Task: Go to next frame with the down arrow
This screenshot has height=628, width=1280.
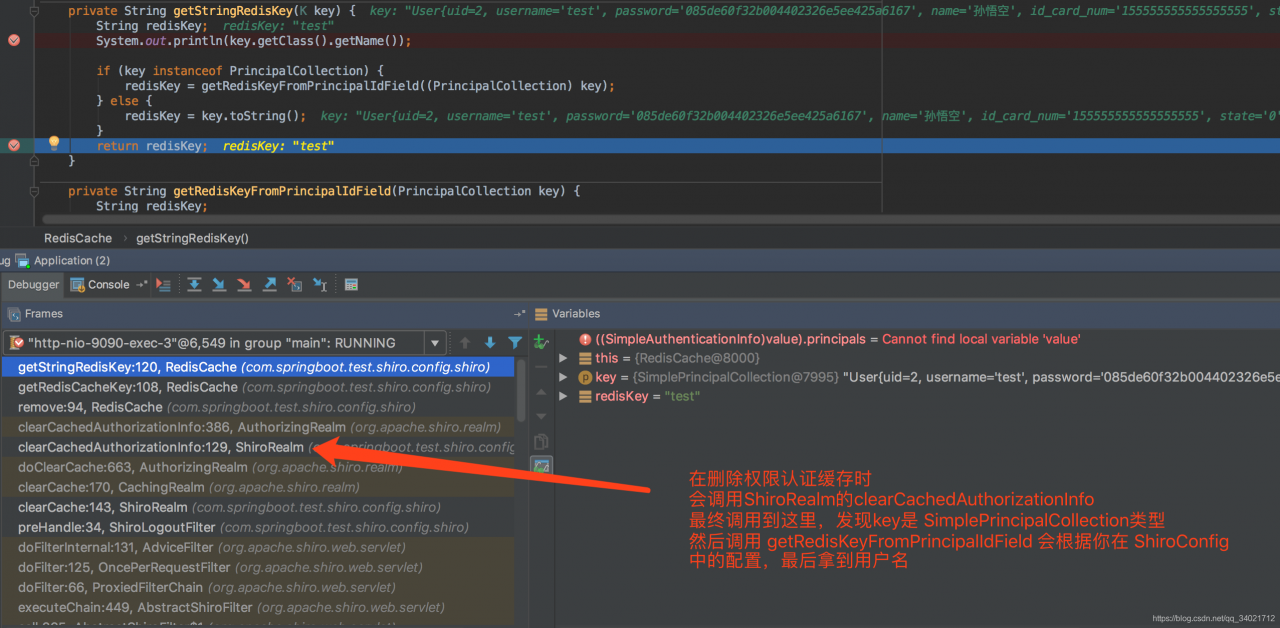Action: (x=490, y=343)
